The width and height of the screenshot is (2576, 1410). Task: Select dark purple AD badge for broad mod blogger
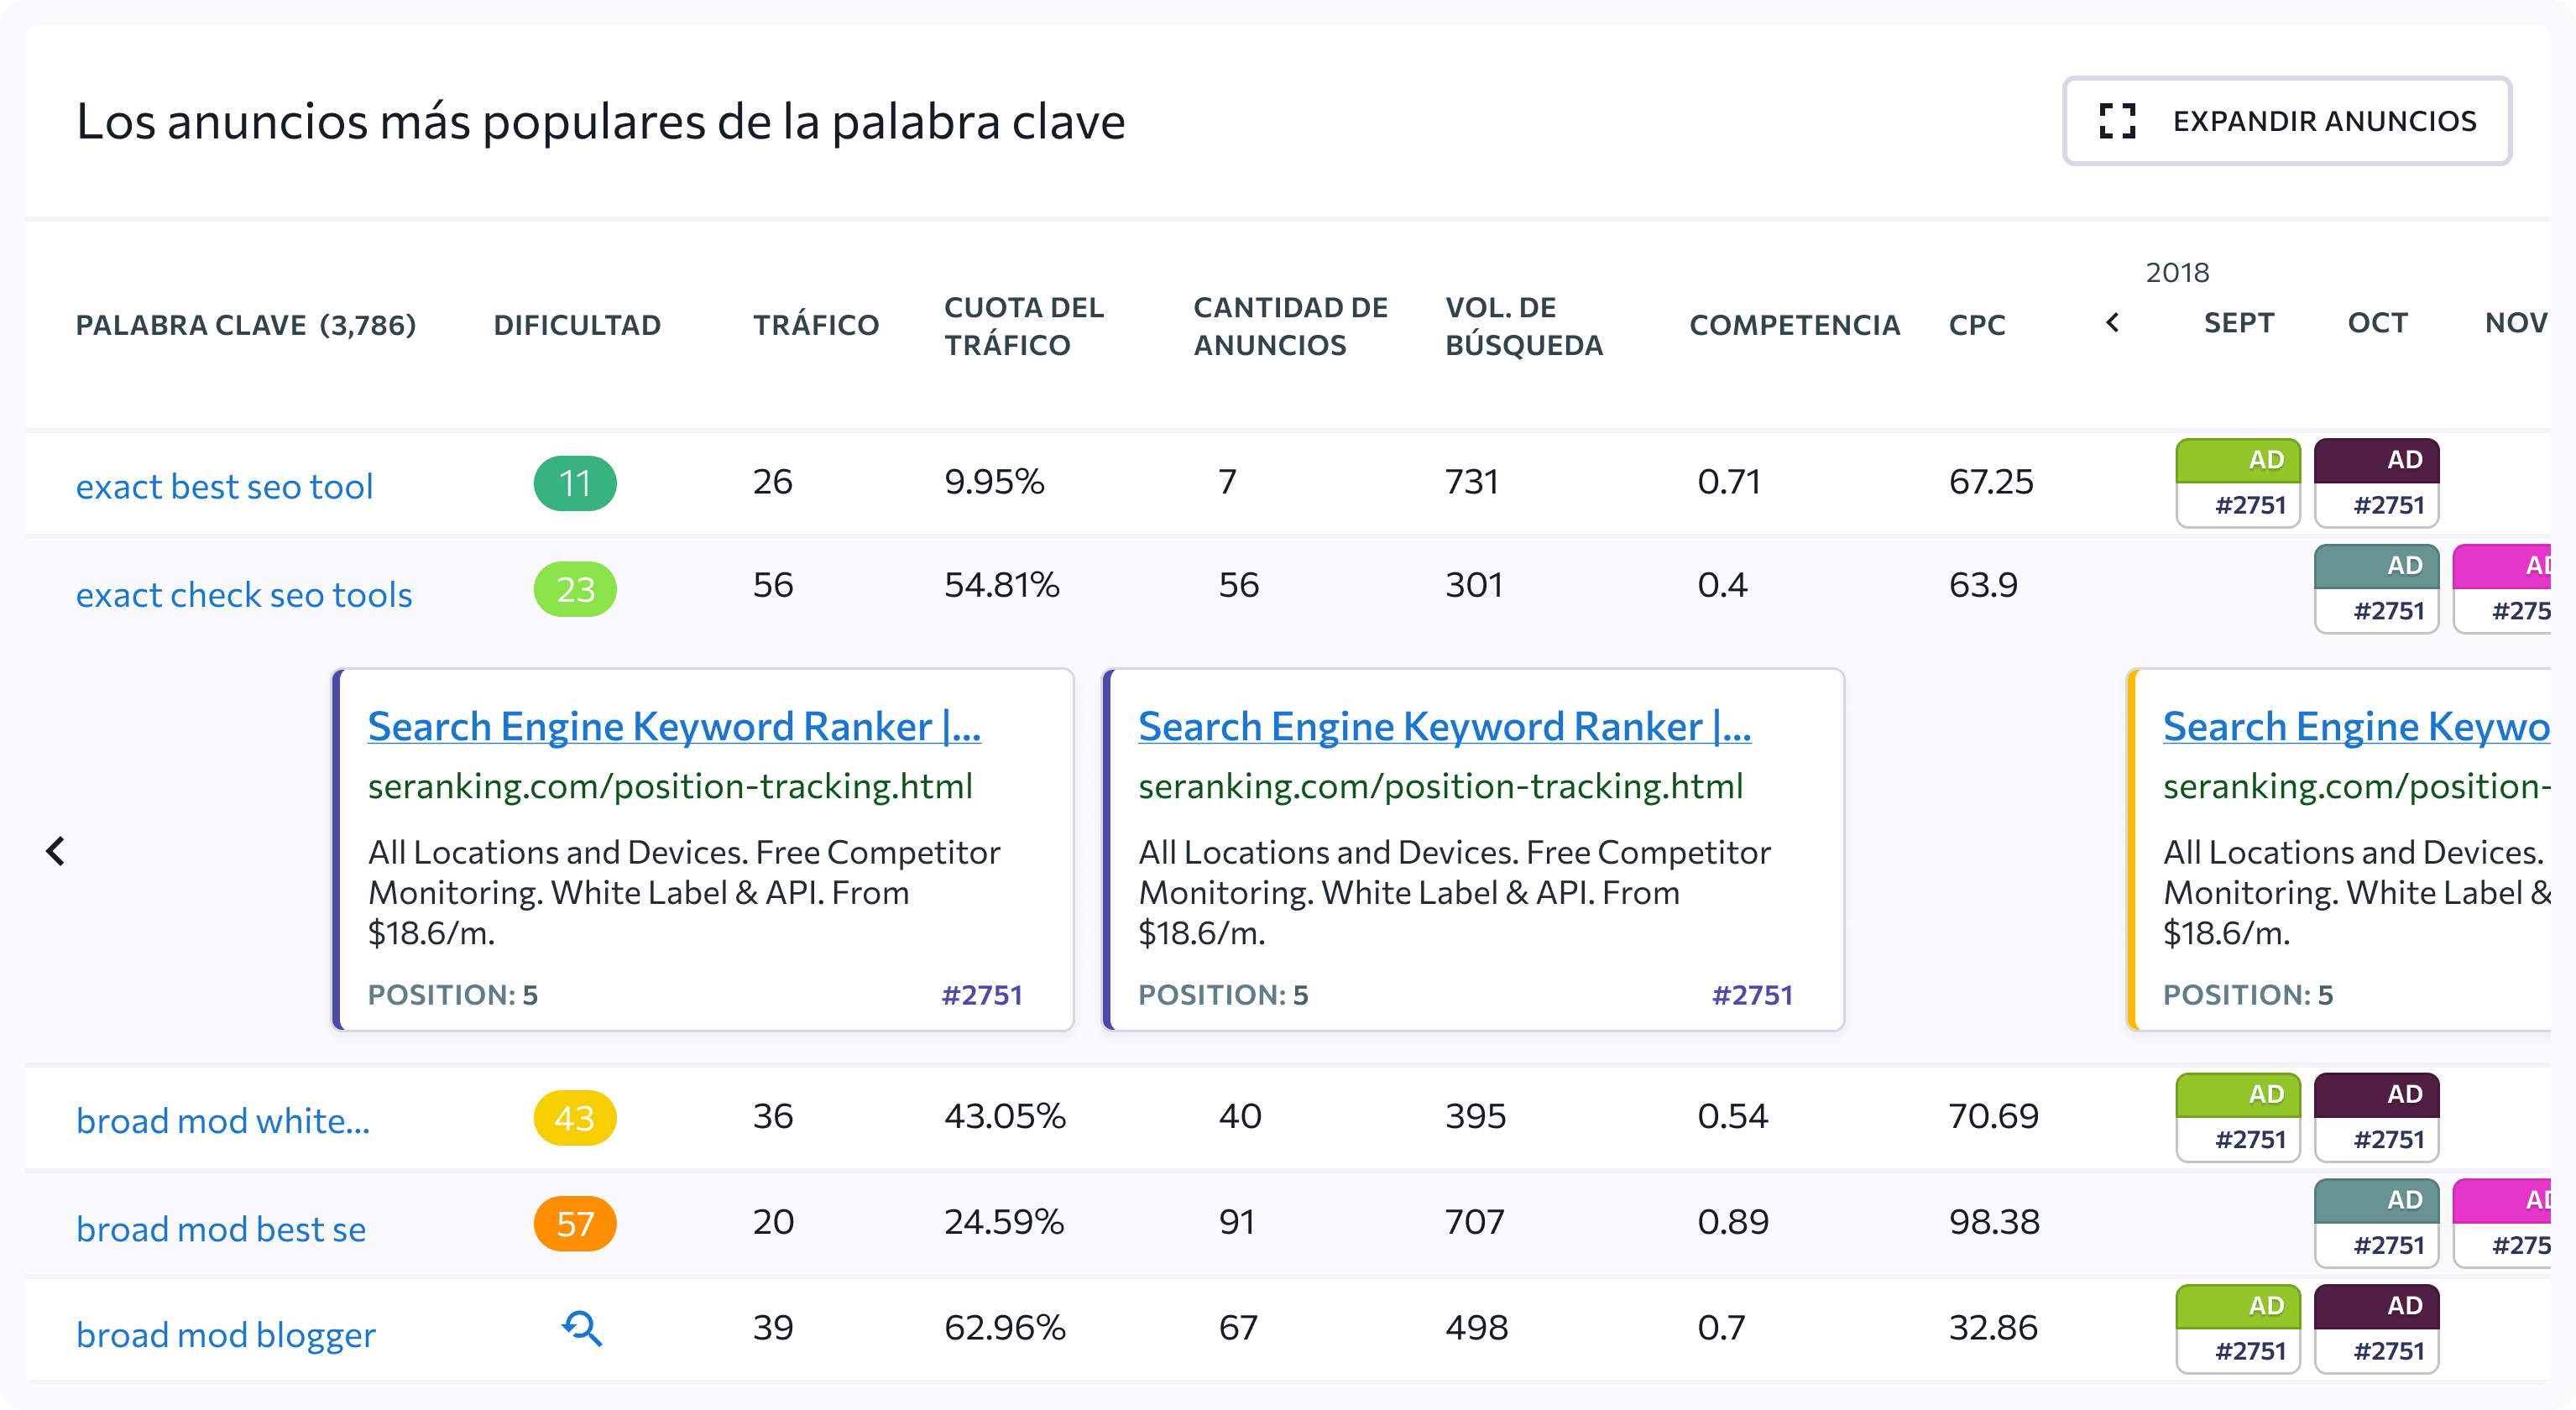pyautogui.click(x=2377, y=1329)
